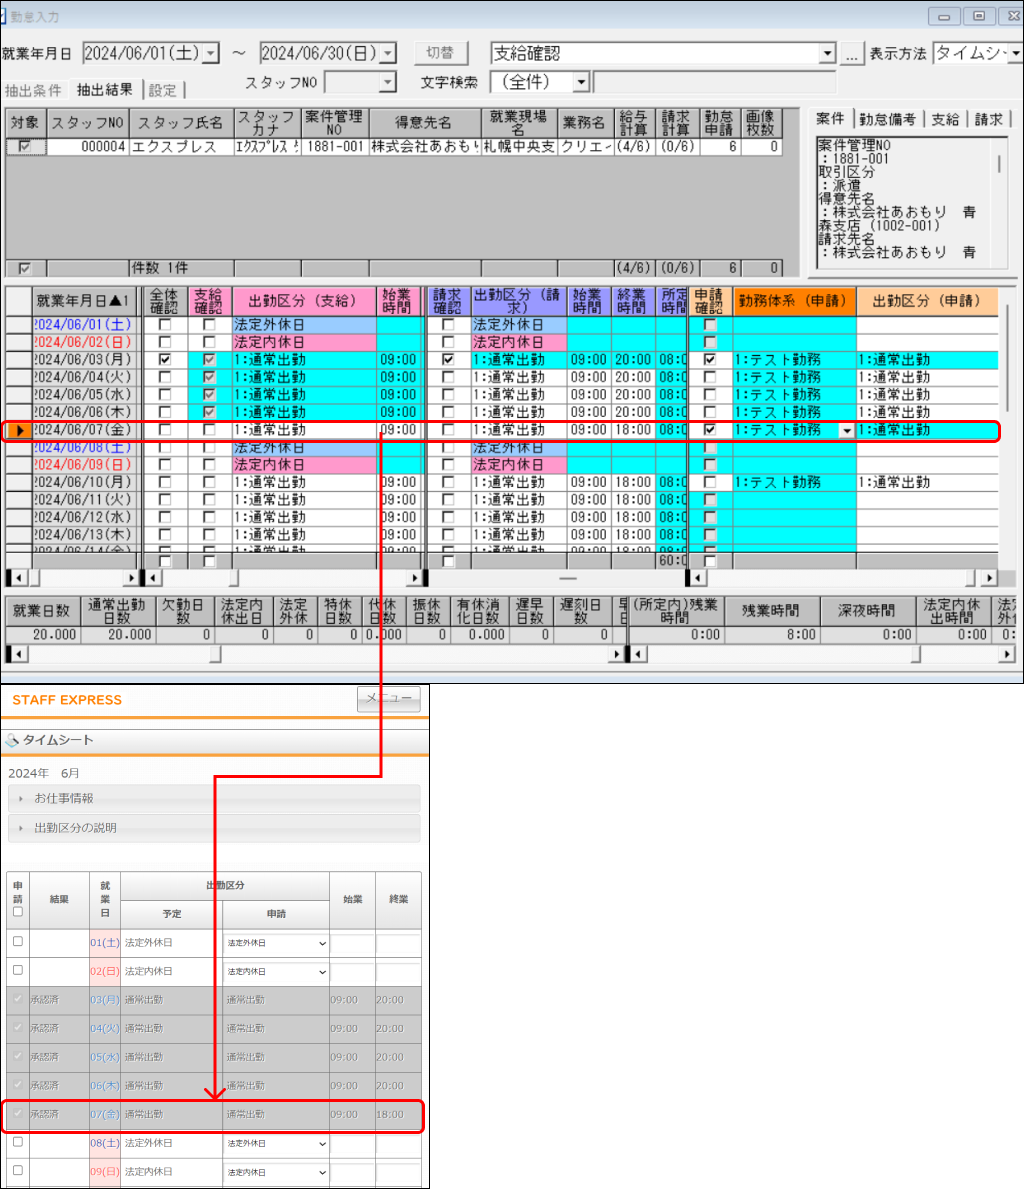Open the 請求 tab in right panel
1024x1189 pixels.
point(988,119)
